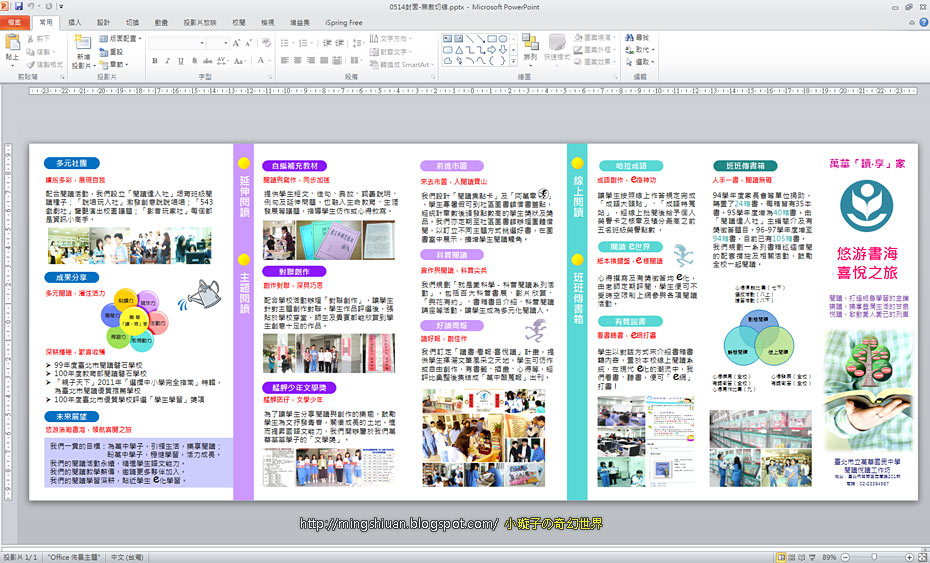930x563 pixels.
Task: Click the Strikethrough abc icon
Action: [x=208, y=61]
